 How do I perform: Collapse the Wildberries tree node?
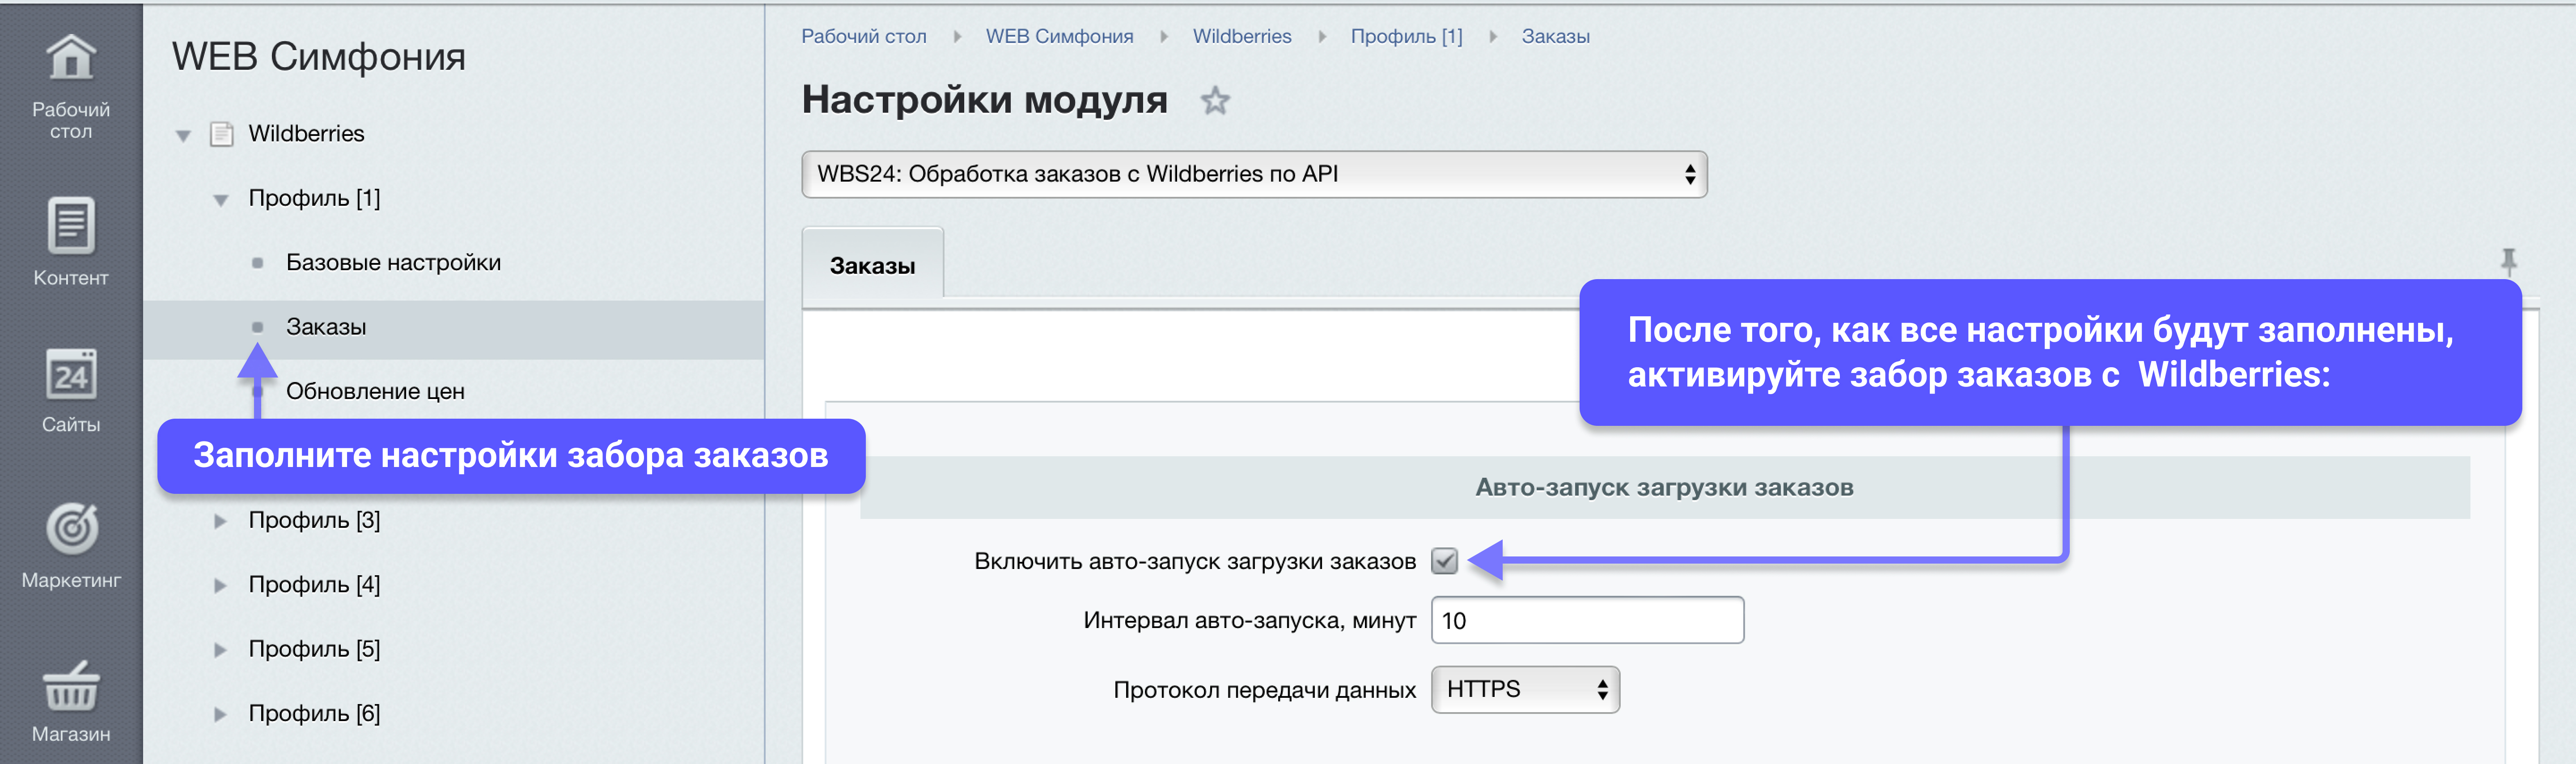coord(183,135)
